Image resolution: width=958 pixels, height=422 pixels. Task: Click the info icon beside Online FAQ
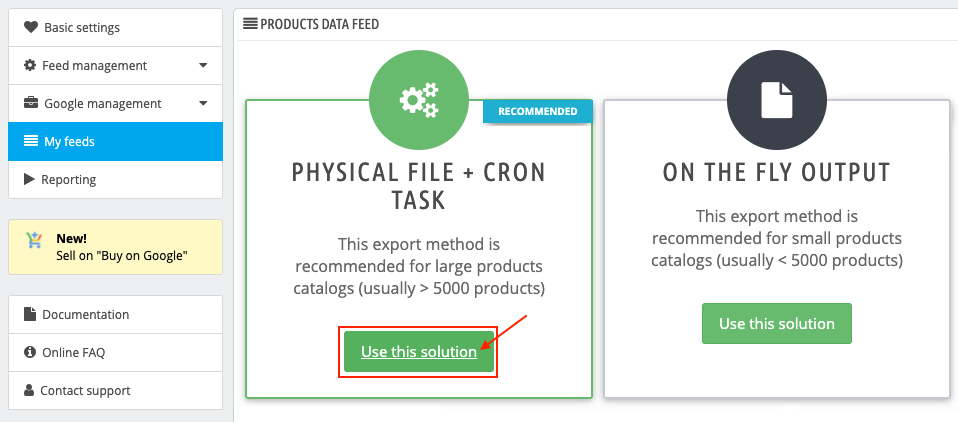click(29, 352)
